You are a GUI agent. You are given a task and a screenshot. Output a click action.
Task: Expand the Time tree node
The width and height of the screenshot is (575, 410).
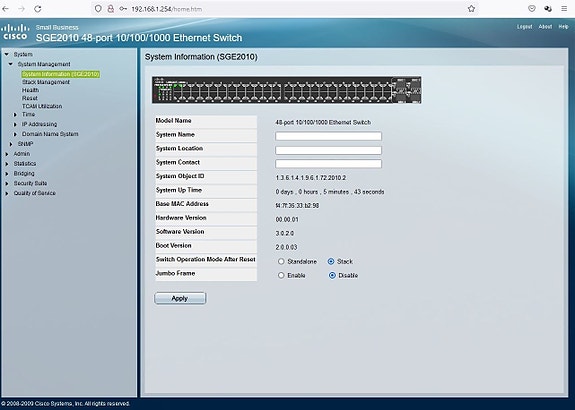[15, 115]
